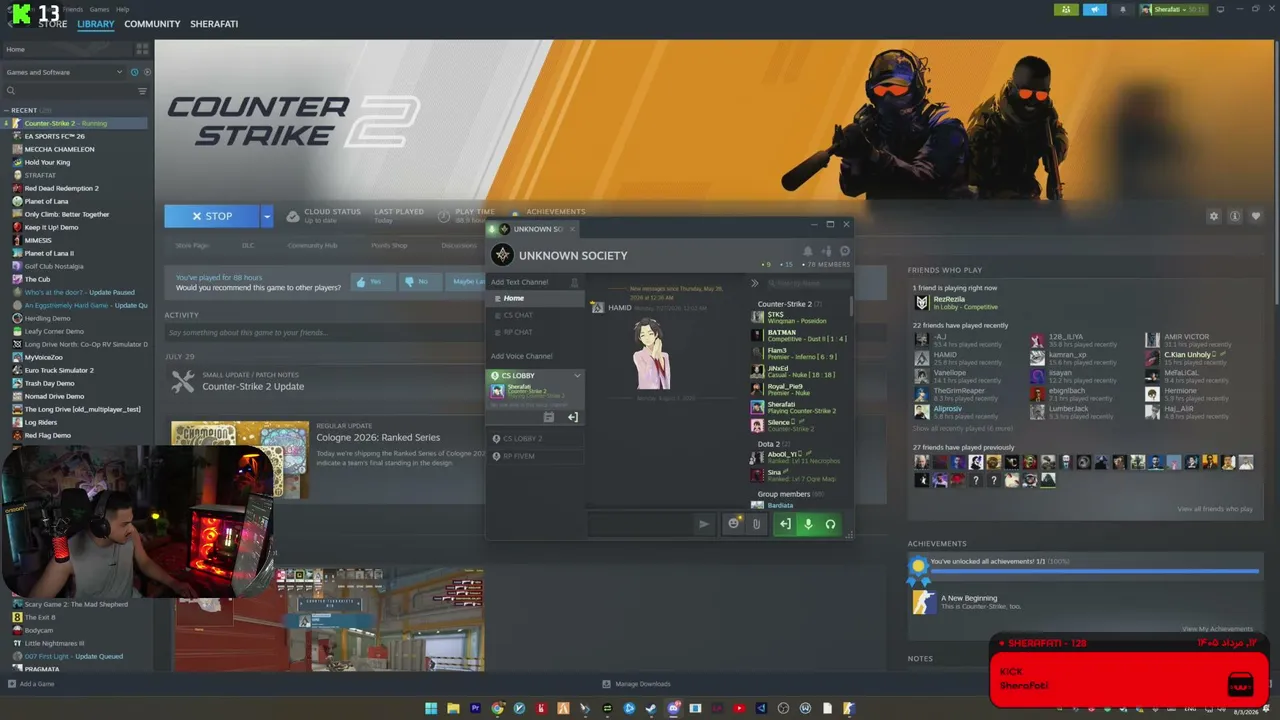1280x720 pixels.
Task: Open the emoticon picker in chat
Action: 734,524
